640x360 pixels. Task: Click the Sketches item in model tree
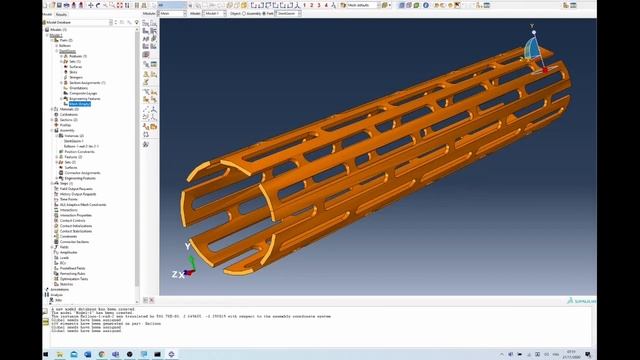[x=67, y=284]
